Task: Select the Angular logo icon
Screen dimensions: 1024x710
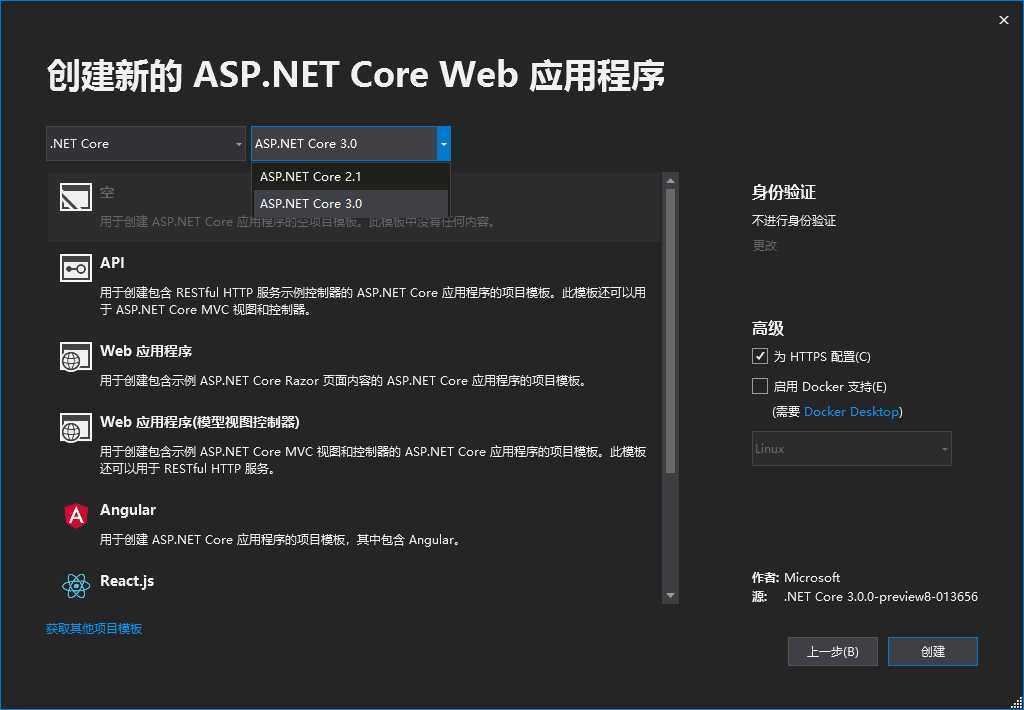Action: tap(76, 515)
